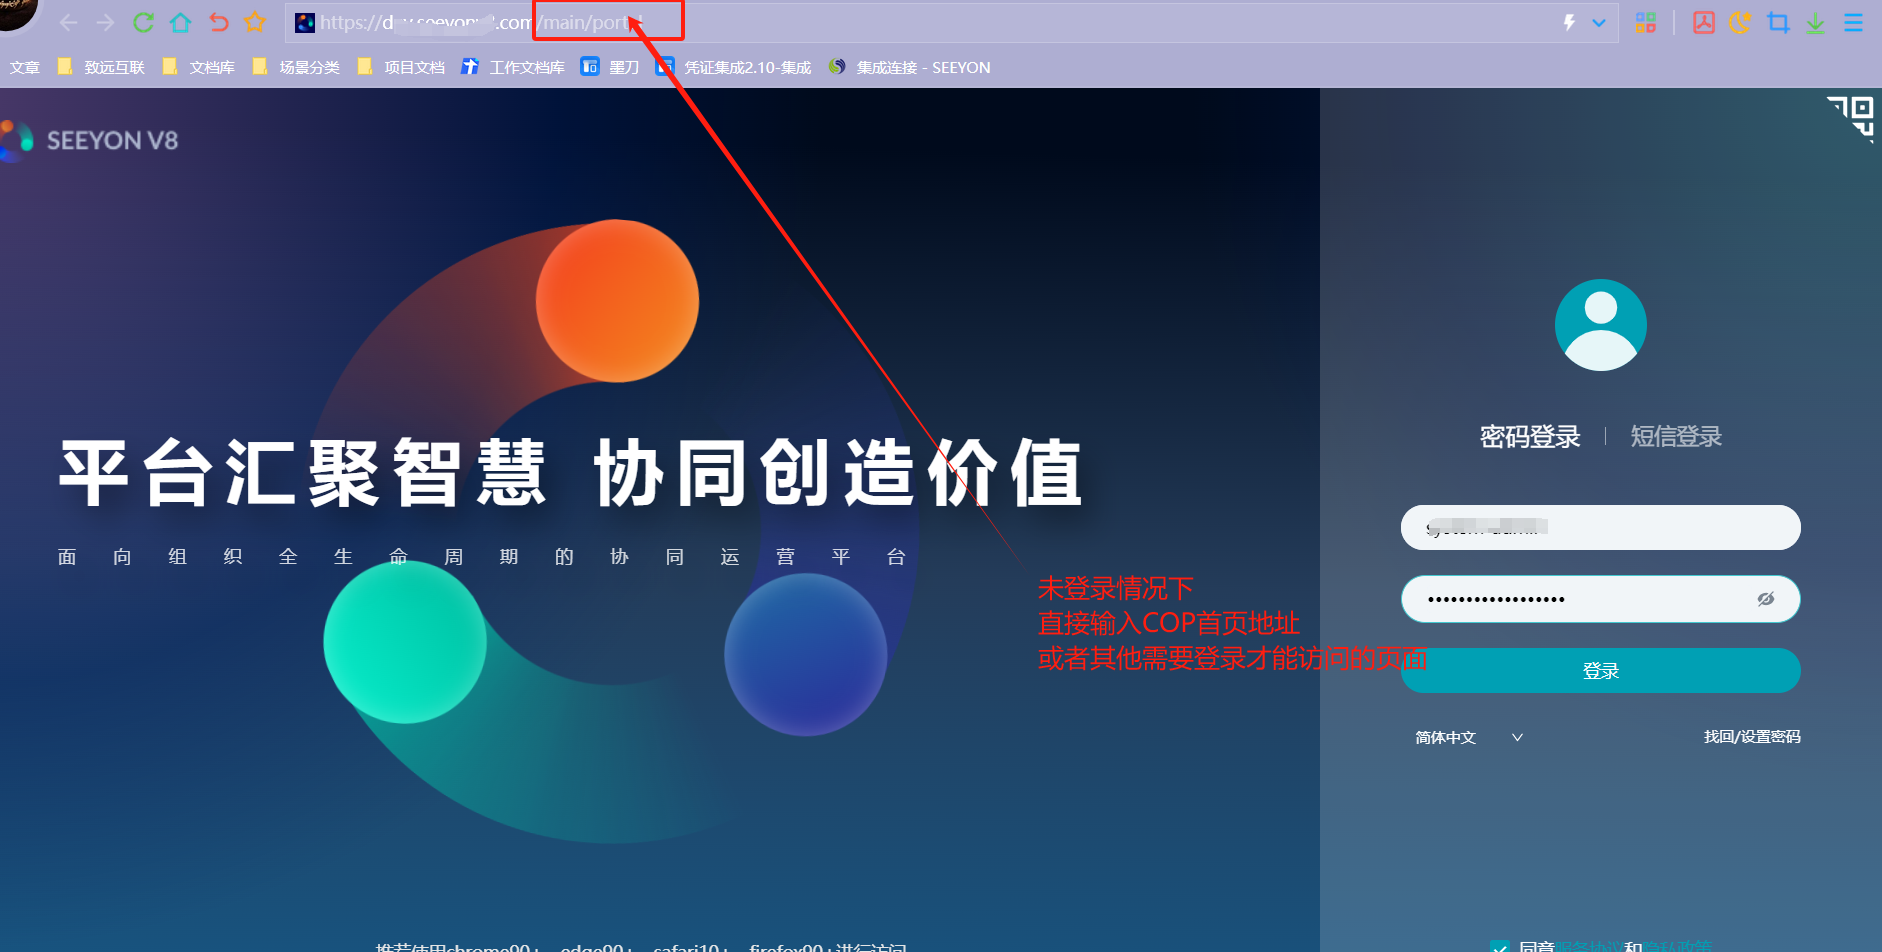The height and width of the screenshot is (952, 1882).
Task: Click the lightning speed-mode icon in address bar
Action: coord(1569,22)
